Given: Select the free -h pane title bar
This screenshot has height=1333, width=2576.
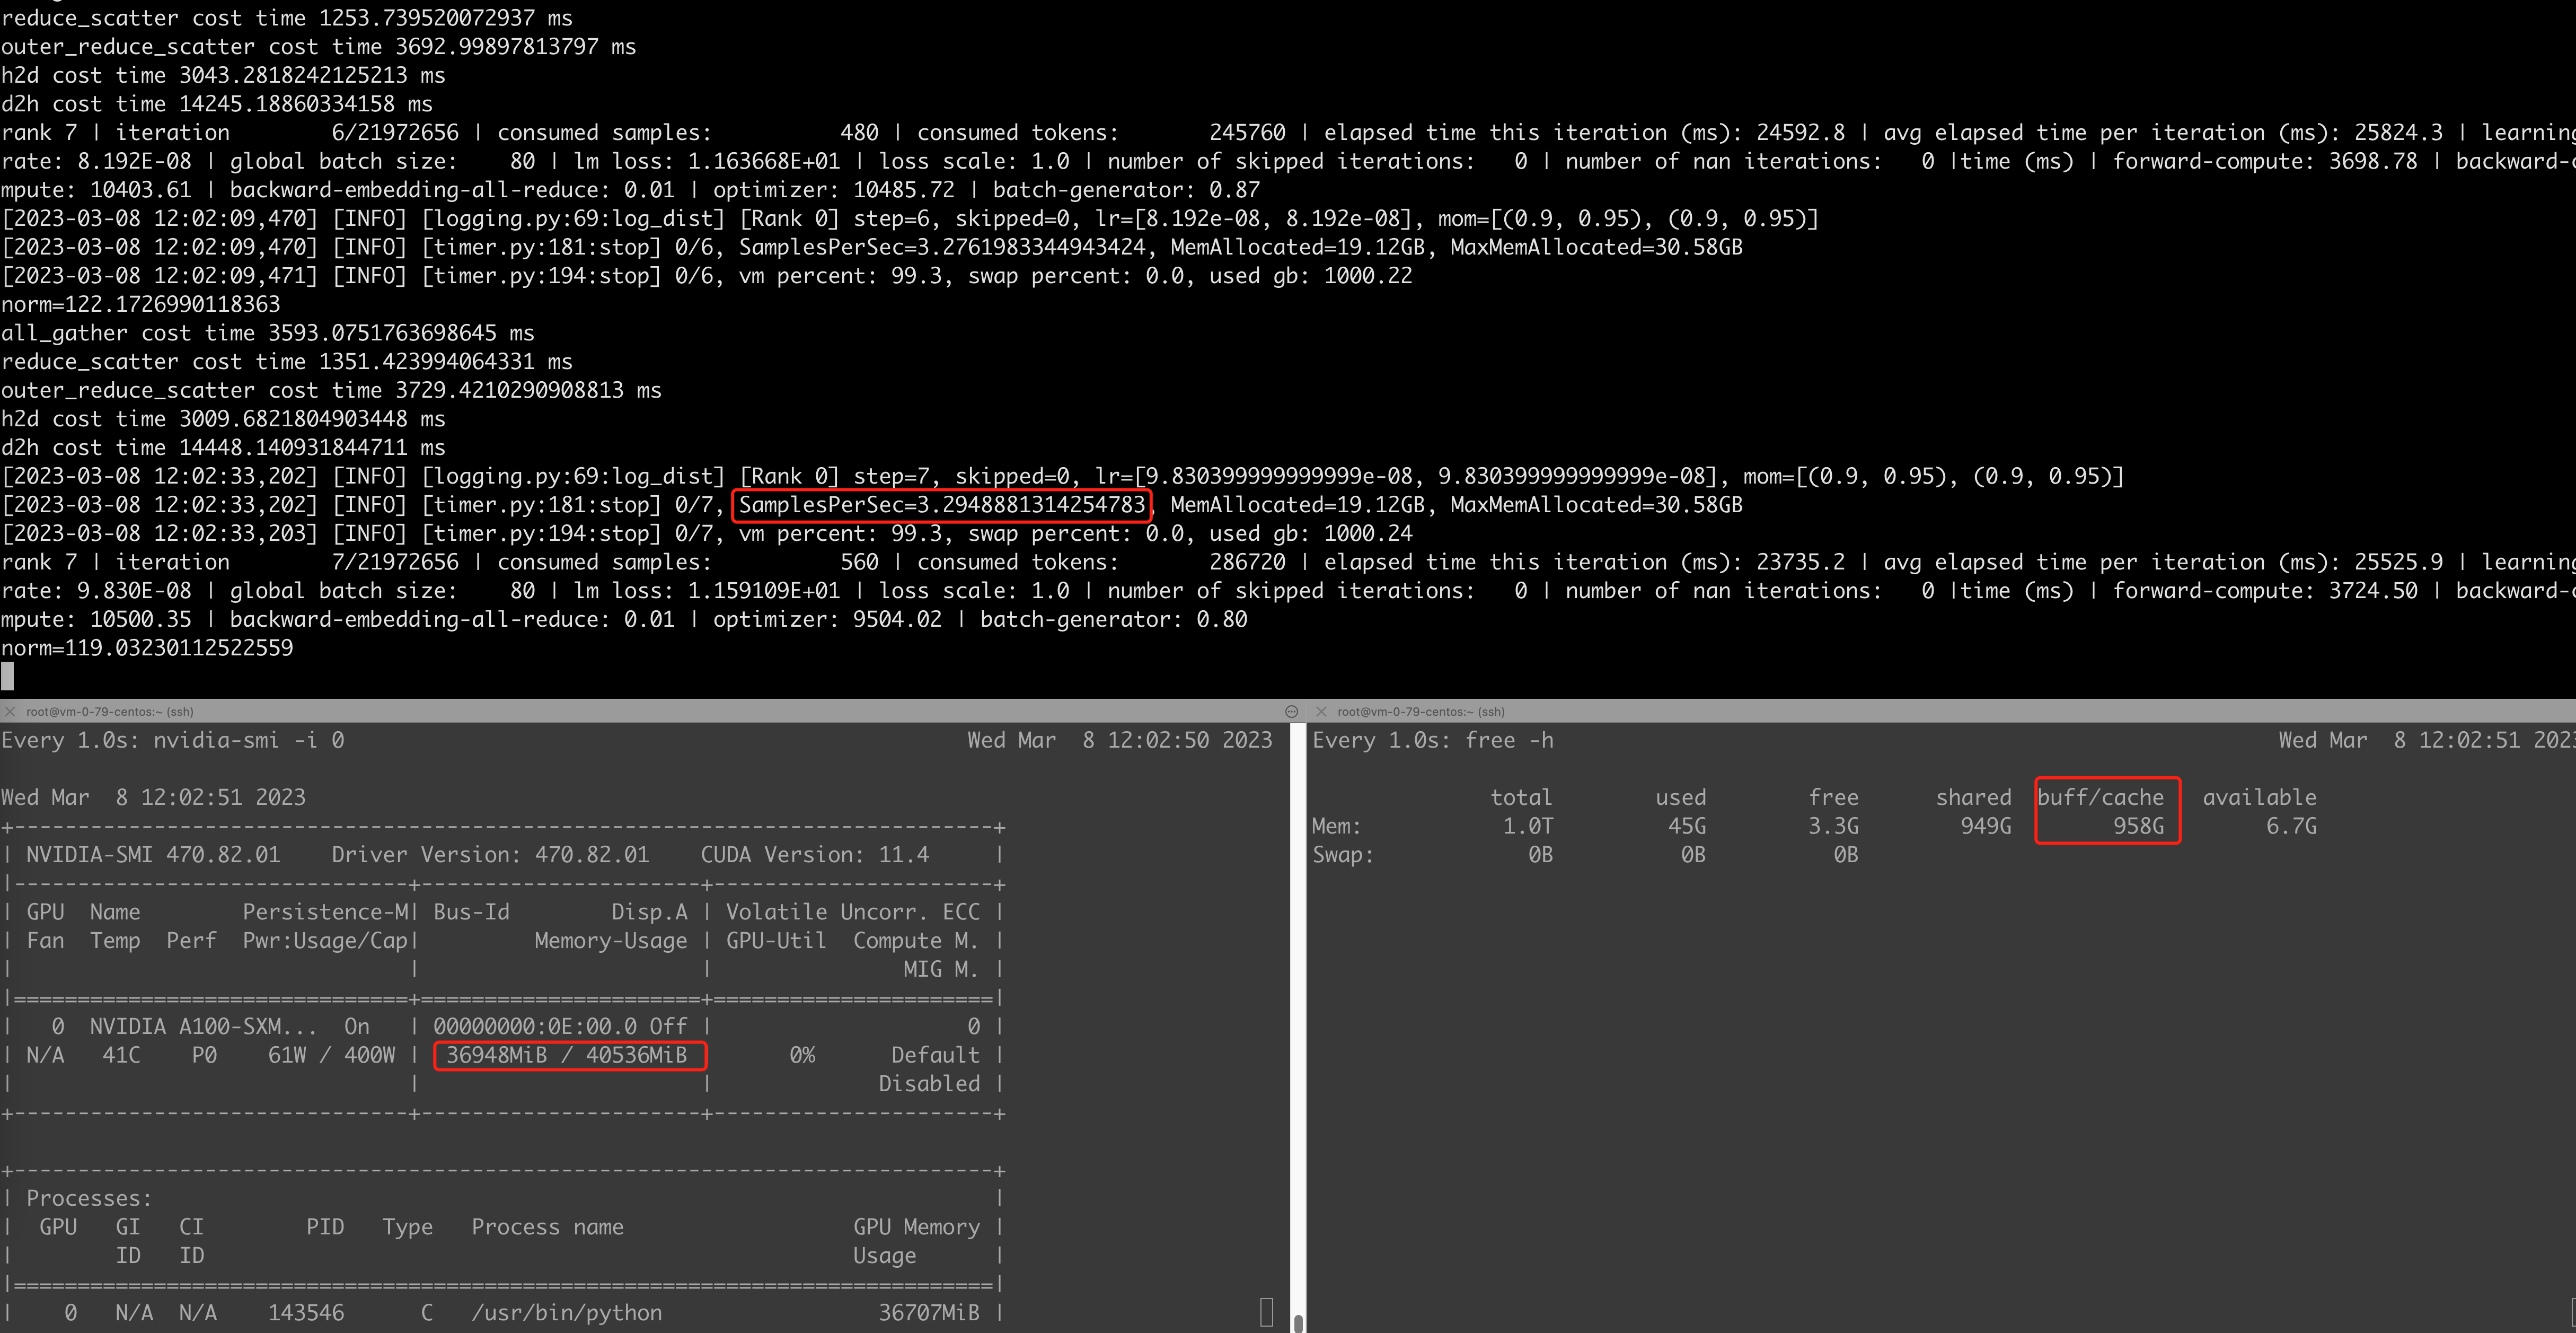Looking at the screenshot, I should pos(1941,712).
